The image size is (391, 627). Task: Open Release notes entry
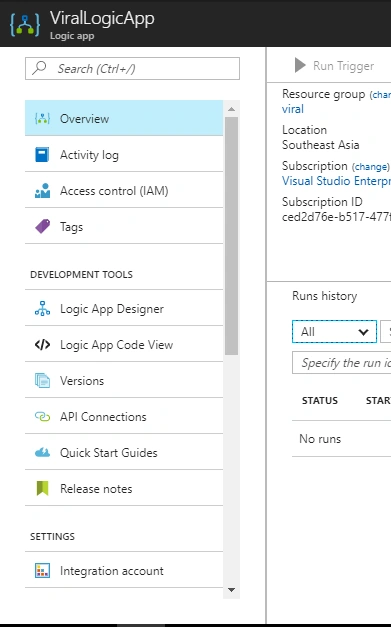pyautogui.click(x=124, y=488)
